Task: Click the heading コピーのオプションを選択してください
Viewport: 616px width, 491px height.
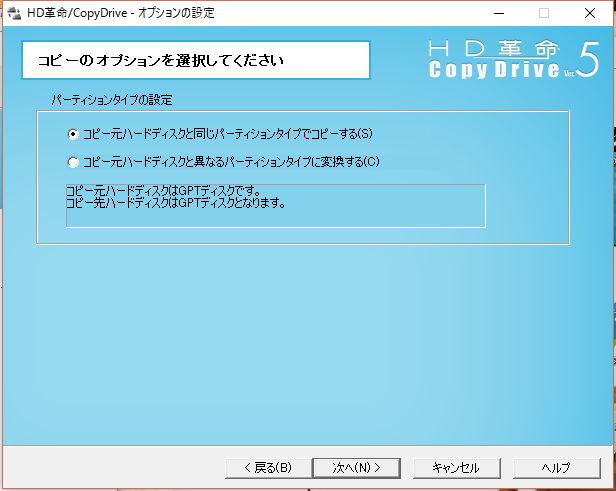Action: [160, 60]
